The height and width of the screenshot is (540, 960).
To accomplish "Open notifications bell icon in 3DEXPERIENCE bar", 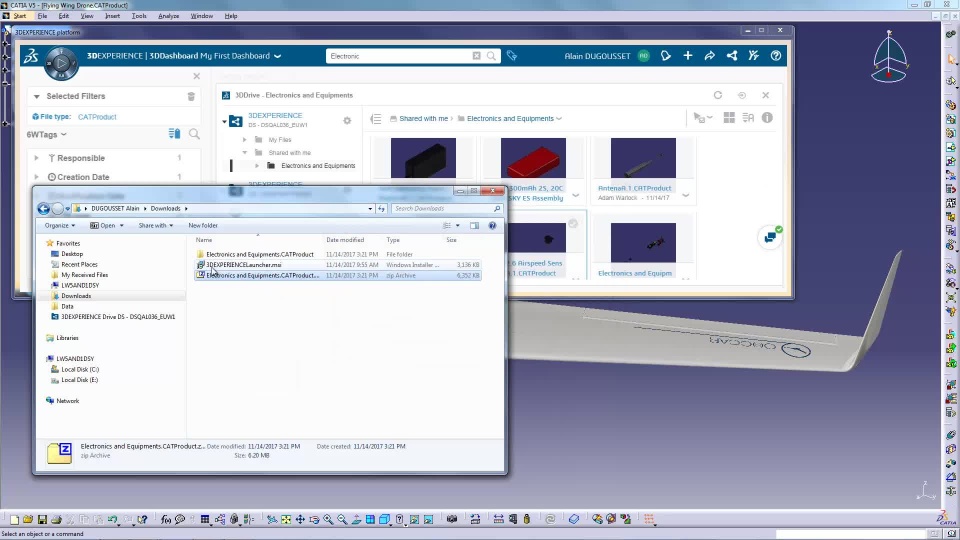I will coord(666,56).
